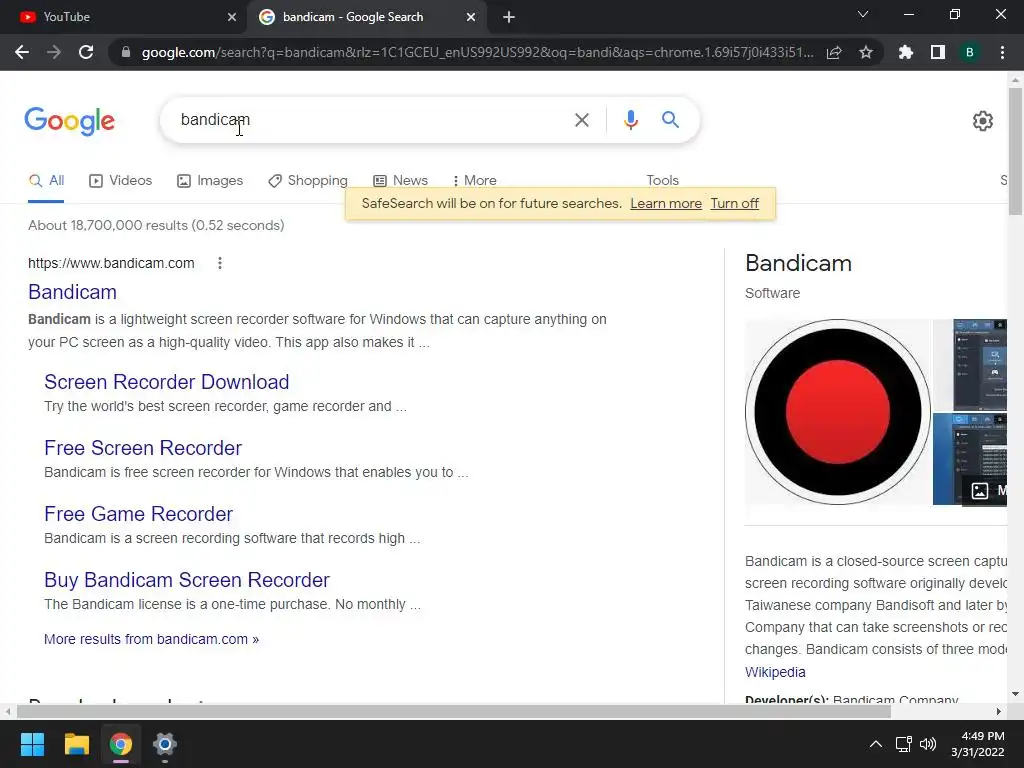Clear the search box with X
The image size is (1024, 768).
pyautogui.click(x=581, y=120)
